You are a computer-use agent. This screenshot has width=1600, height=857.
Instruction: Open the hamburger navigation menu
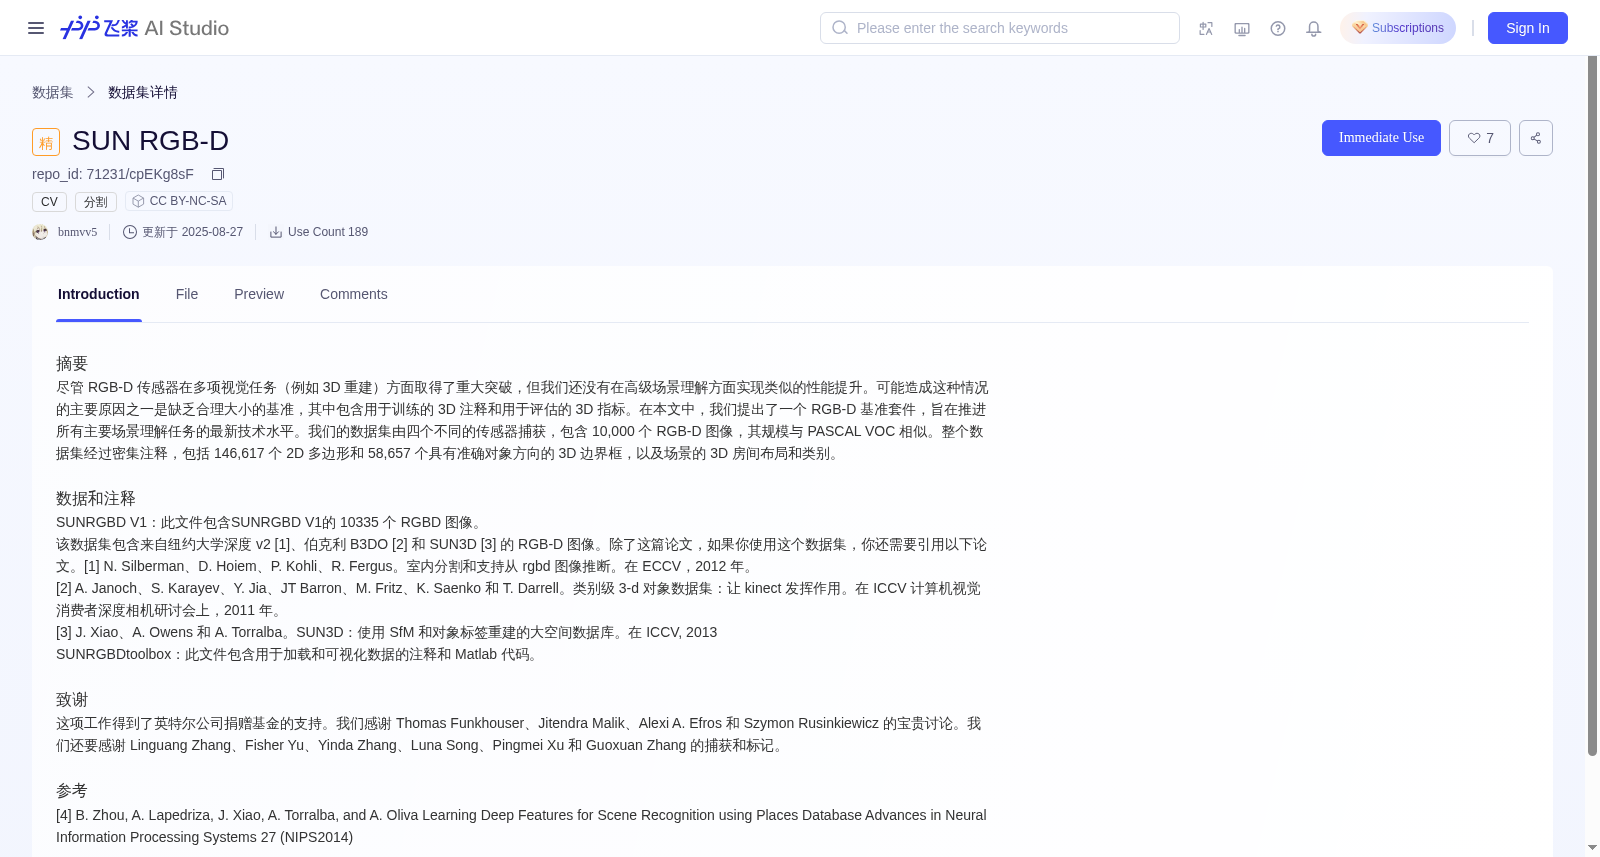(x=36, y=28)
